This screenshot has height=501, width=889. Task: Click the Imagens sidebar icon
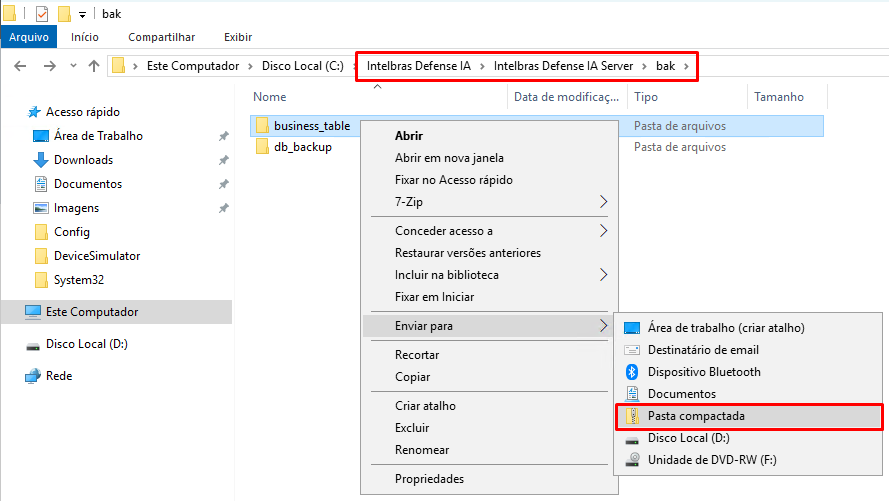pos(41,208)
